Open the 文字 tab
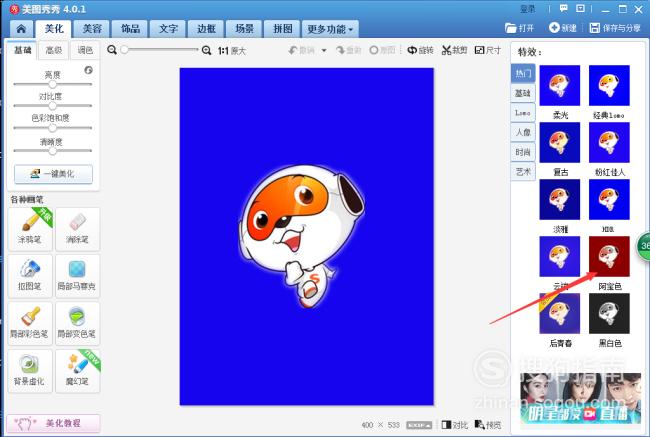650x437 pixels. point(168,29)
